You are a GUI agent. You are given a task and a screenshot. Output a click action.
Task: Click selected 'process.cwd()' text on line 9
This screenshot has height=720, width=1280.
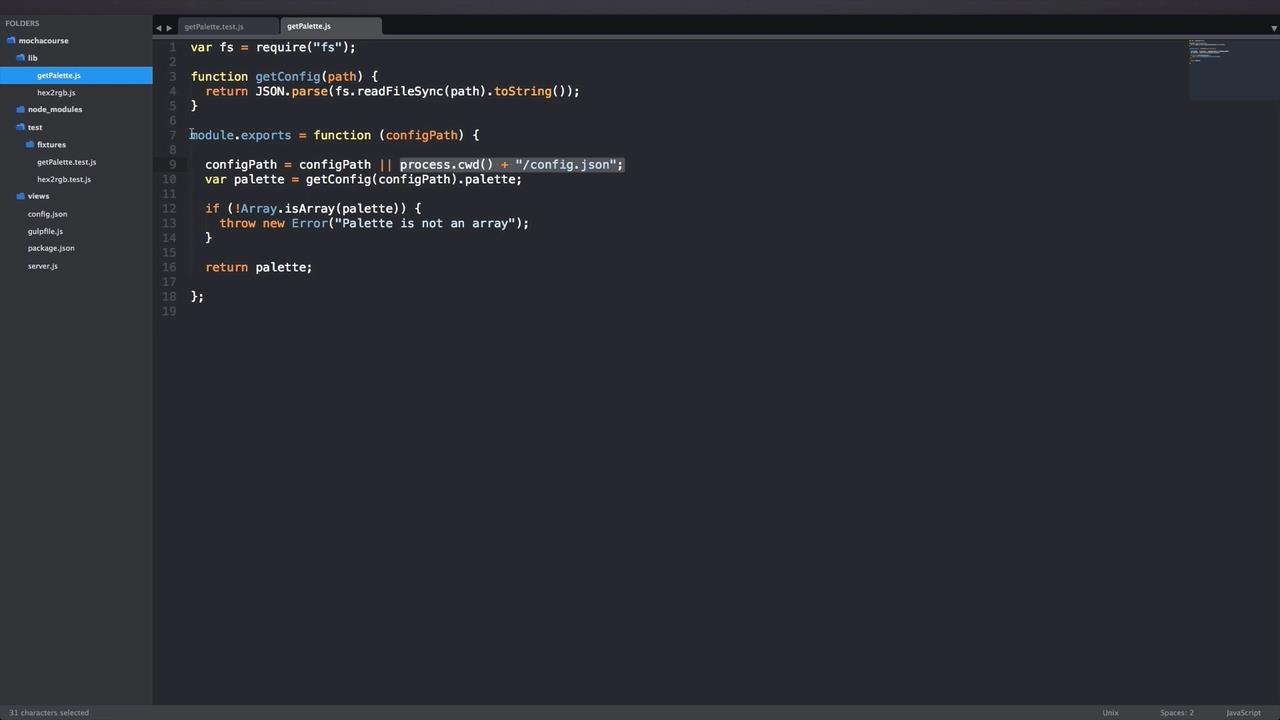[446, 164]
